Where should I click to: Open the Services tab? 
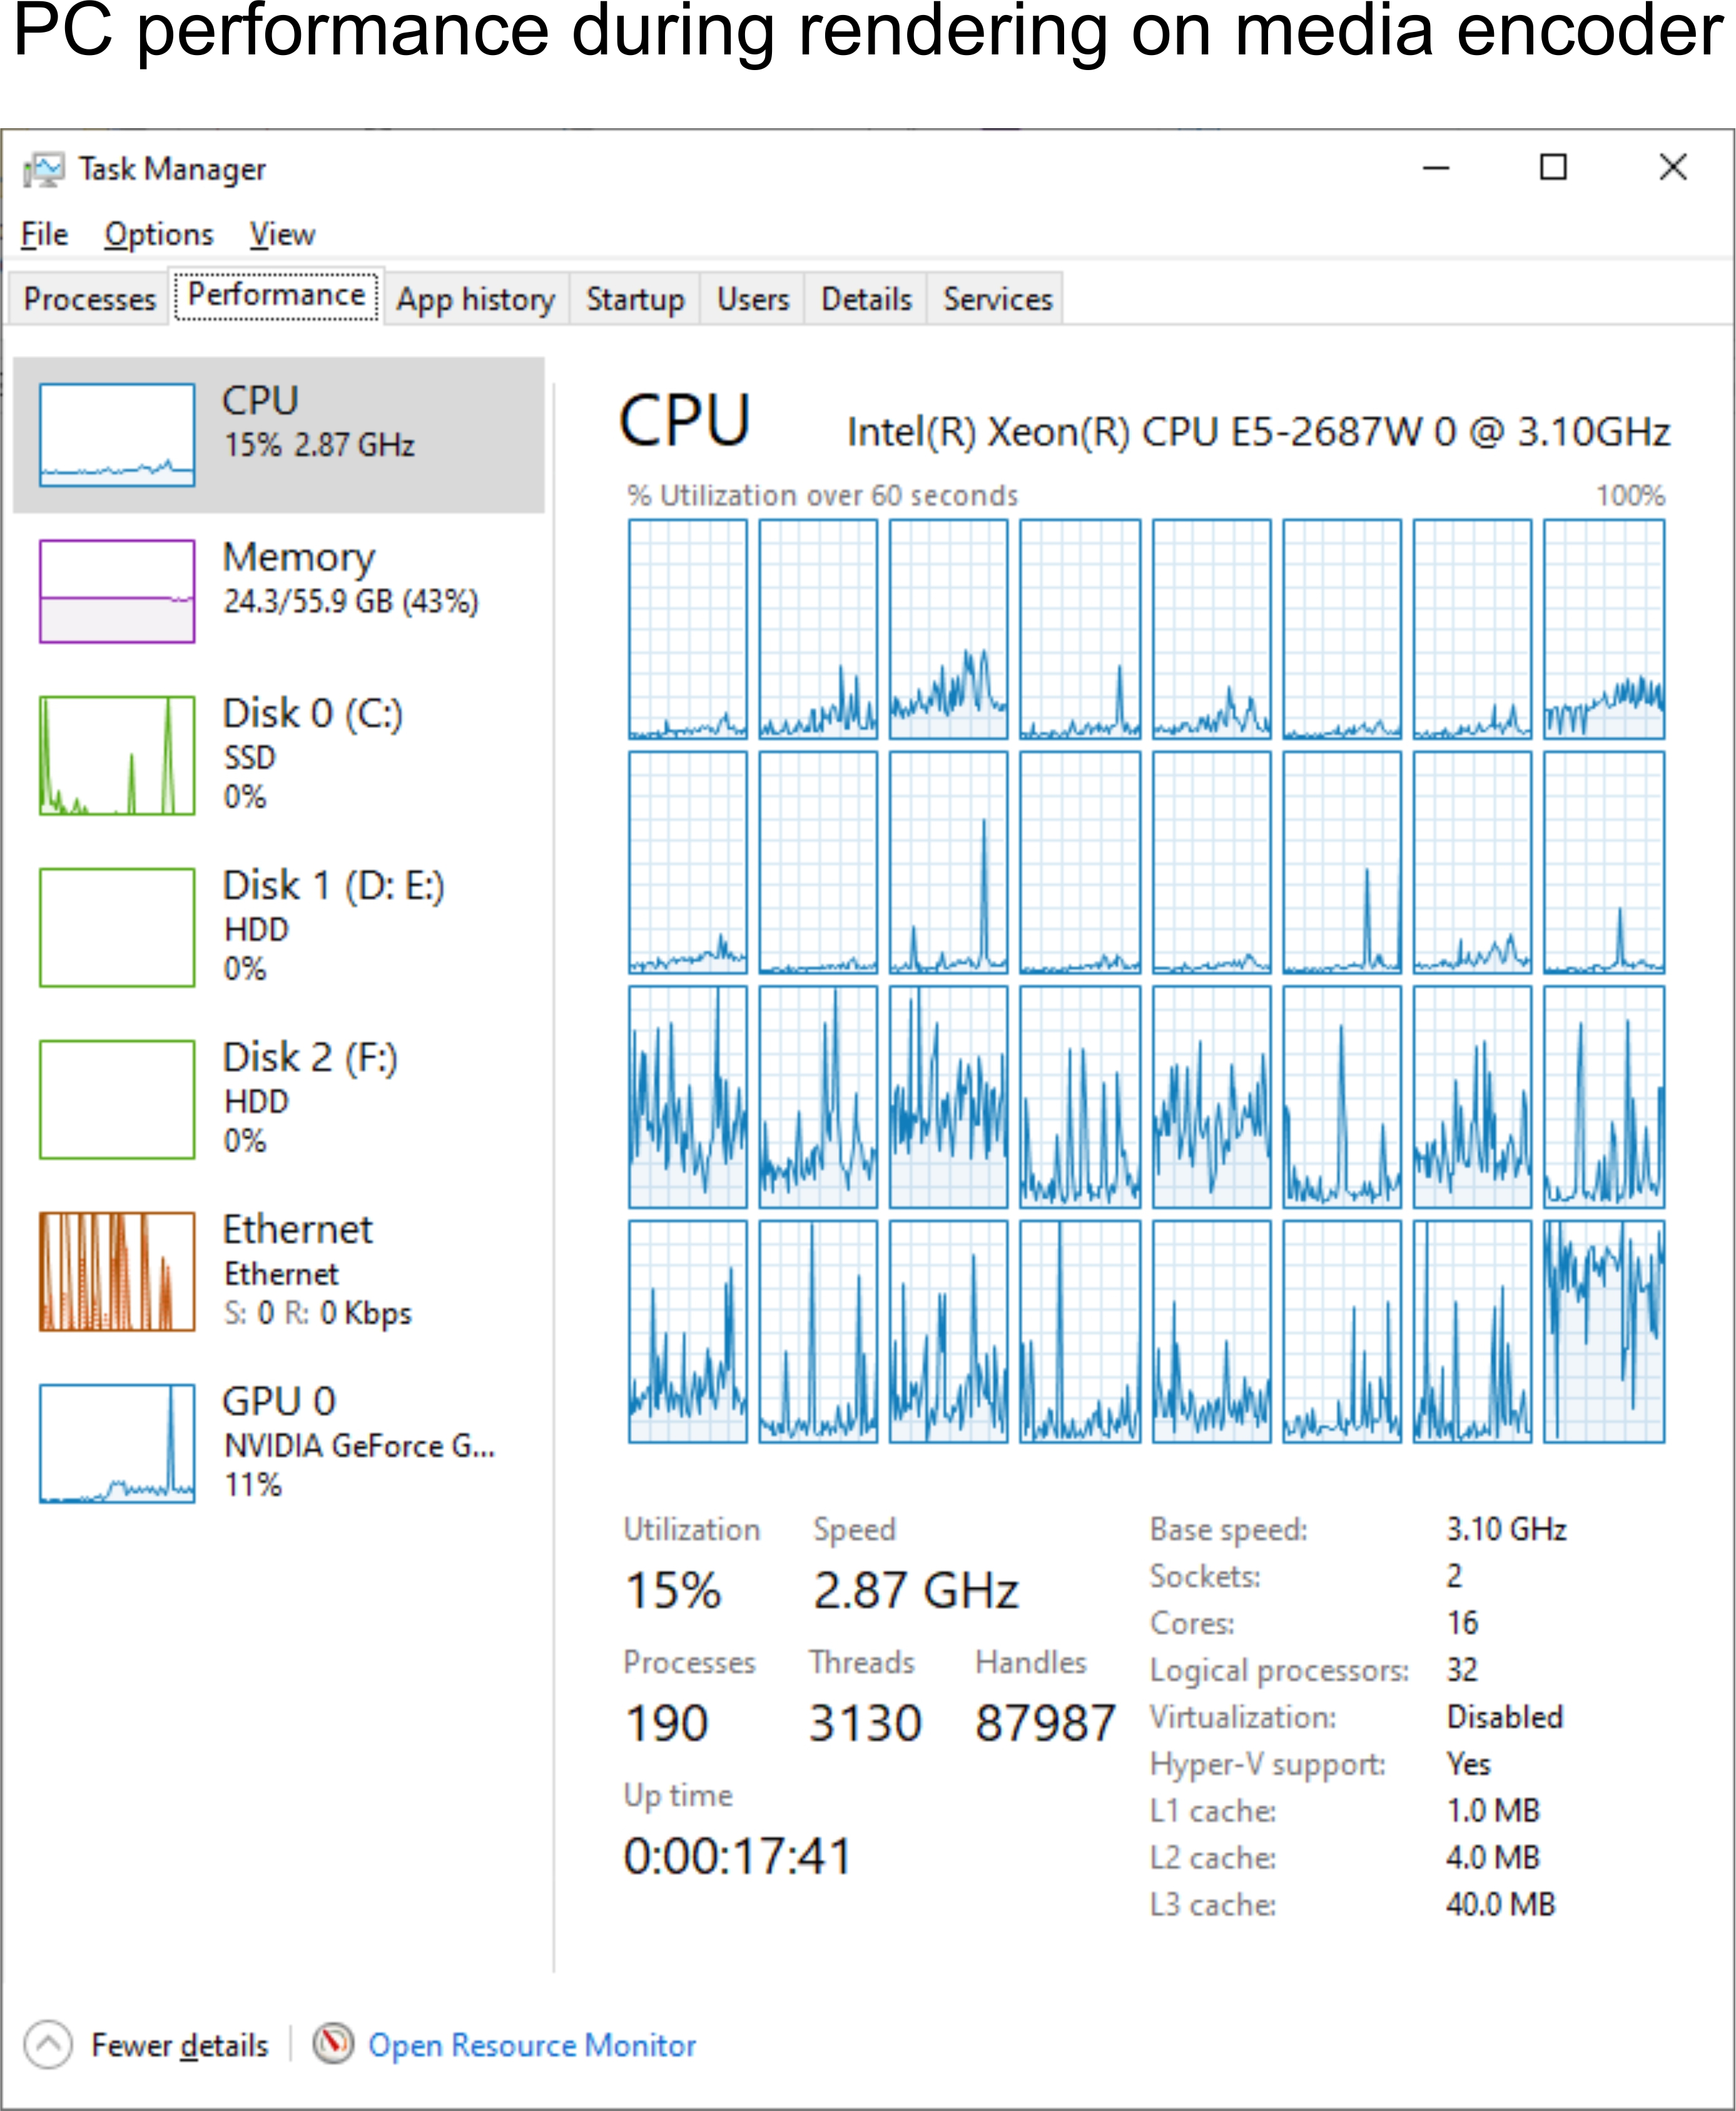coord(997,299)
